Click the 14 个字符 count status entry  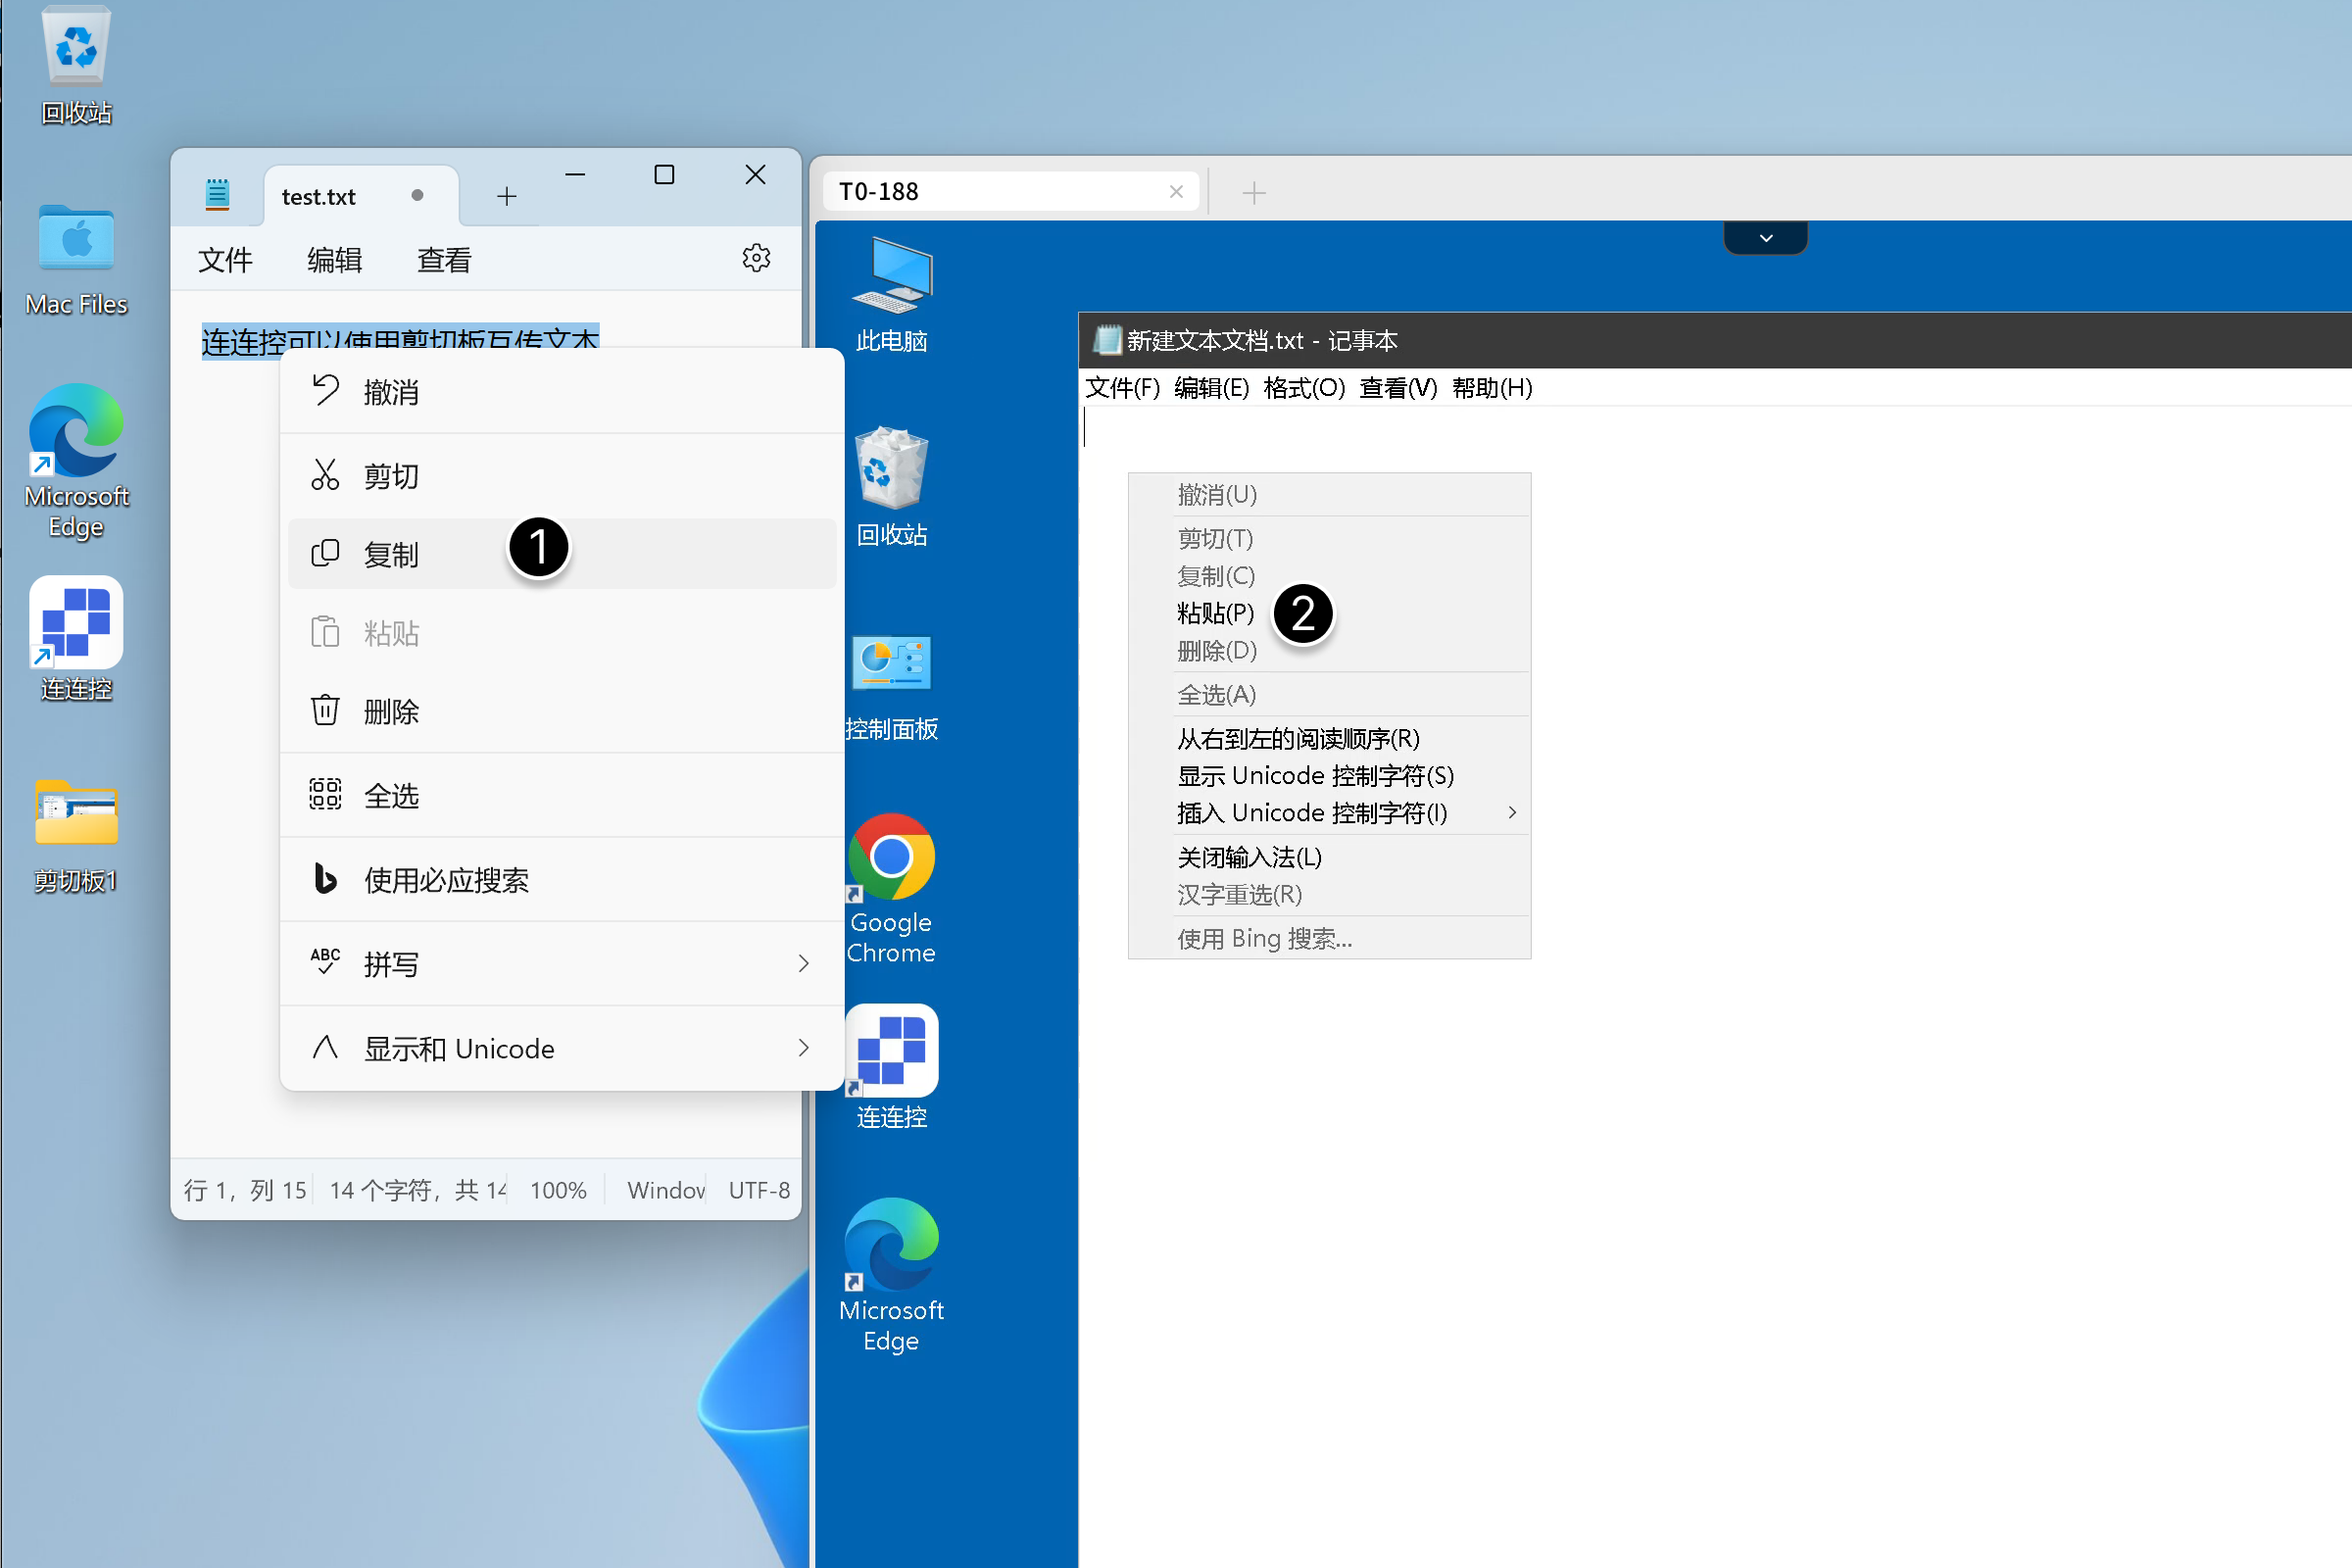[418, 1190]
